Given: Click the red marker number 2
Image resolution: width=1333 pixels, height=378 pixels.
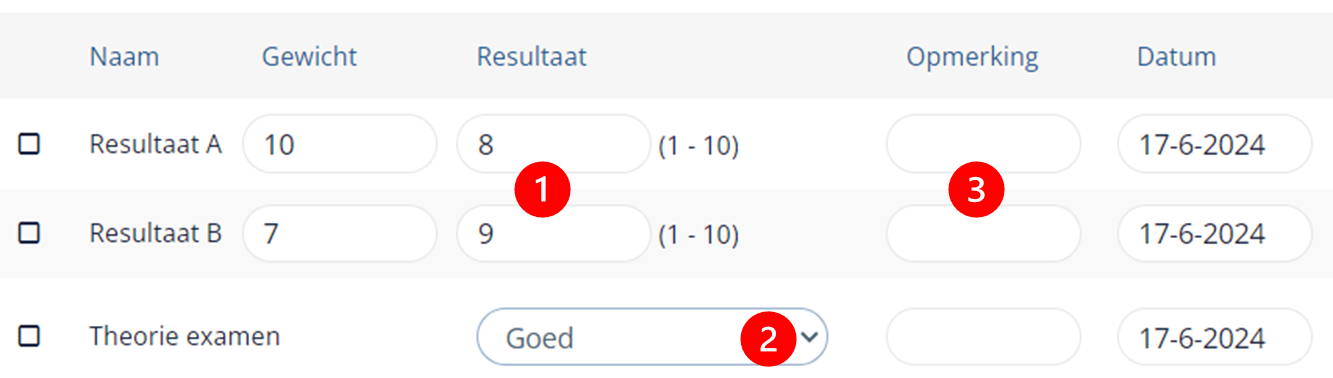Looking at the screenshot, I should (768, 338).
